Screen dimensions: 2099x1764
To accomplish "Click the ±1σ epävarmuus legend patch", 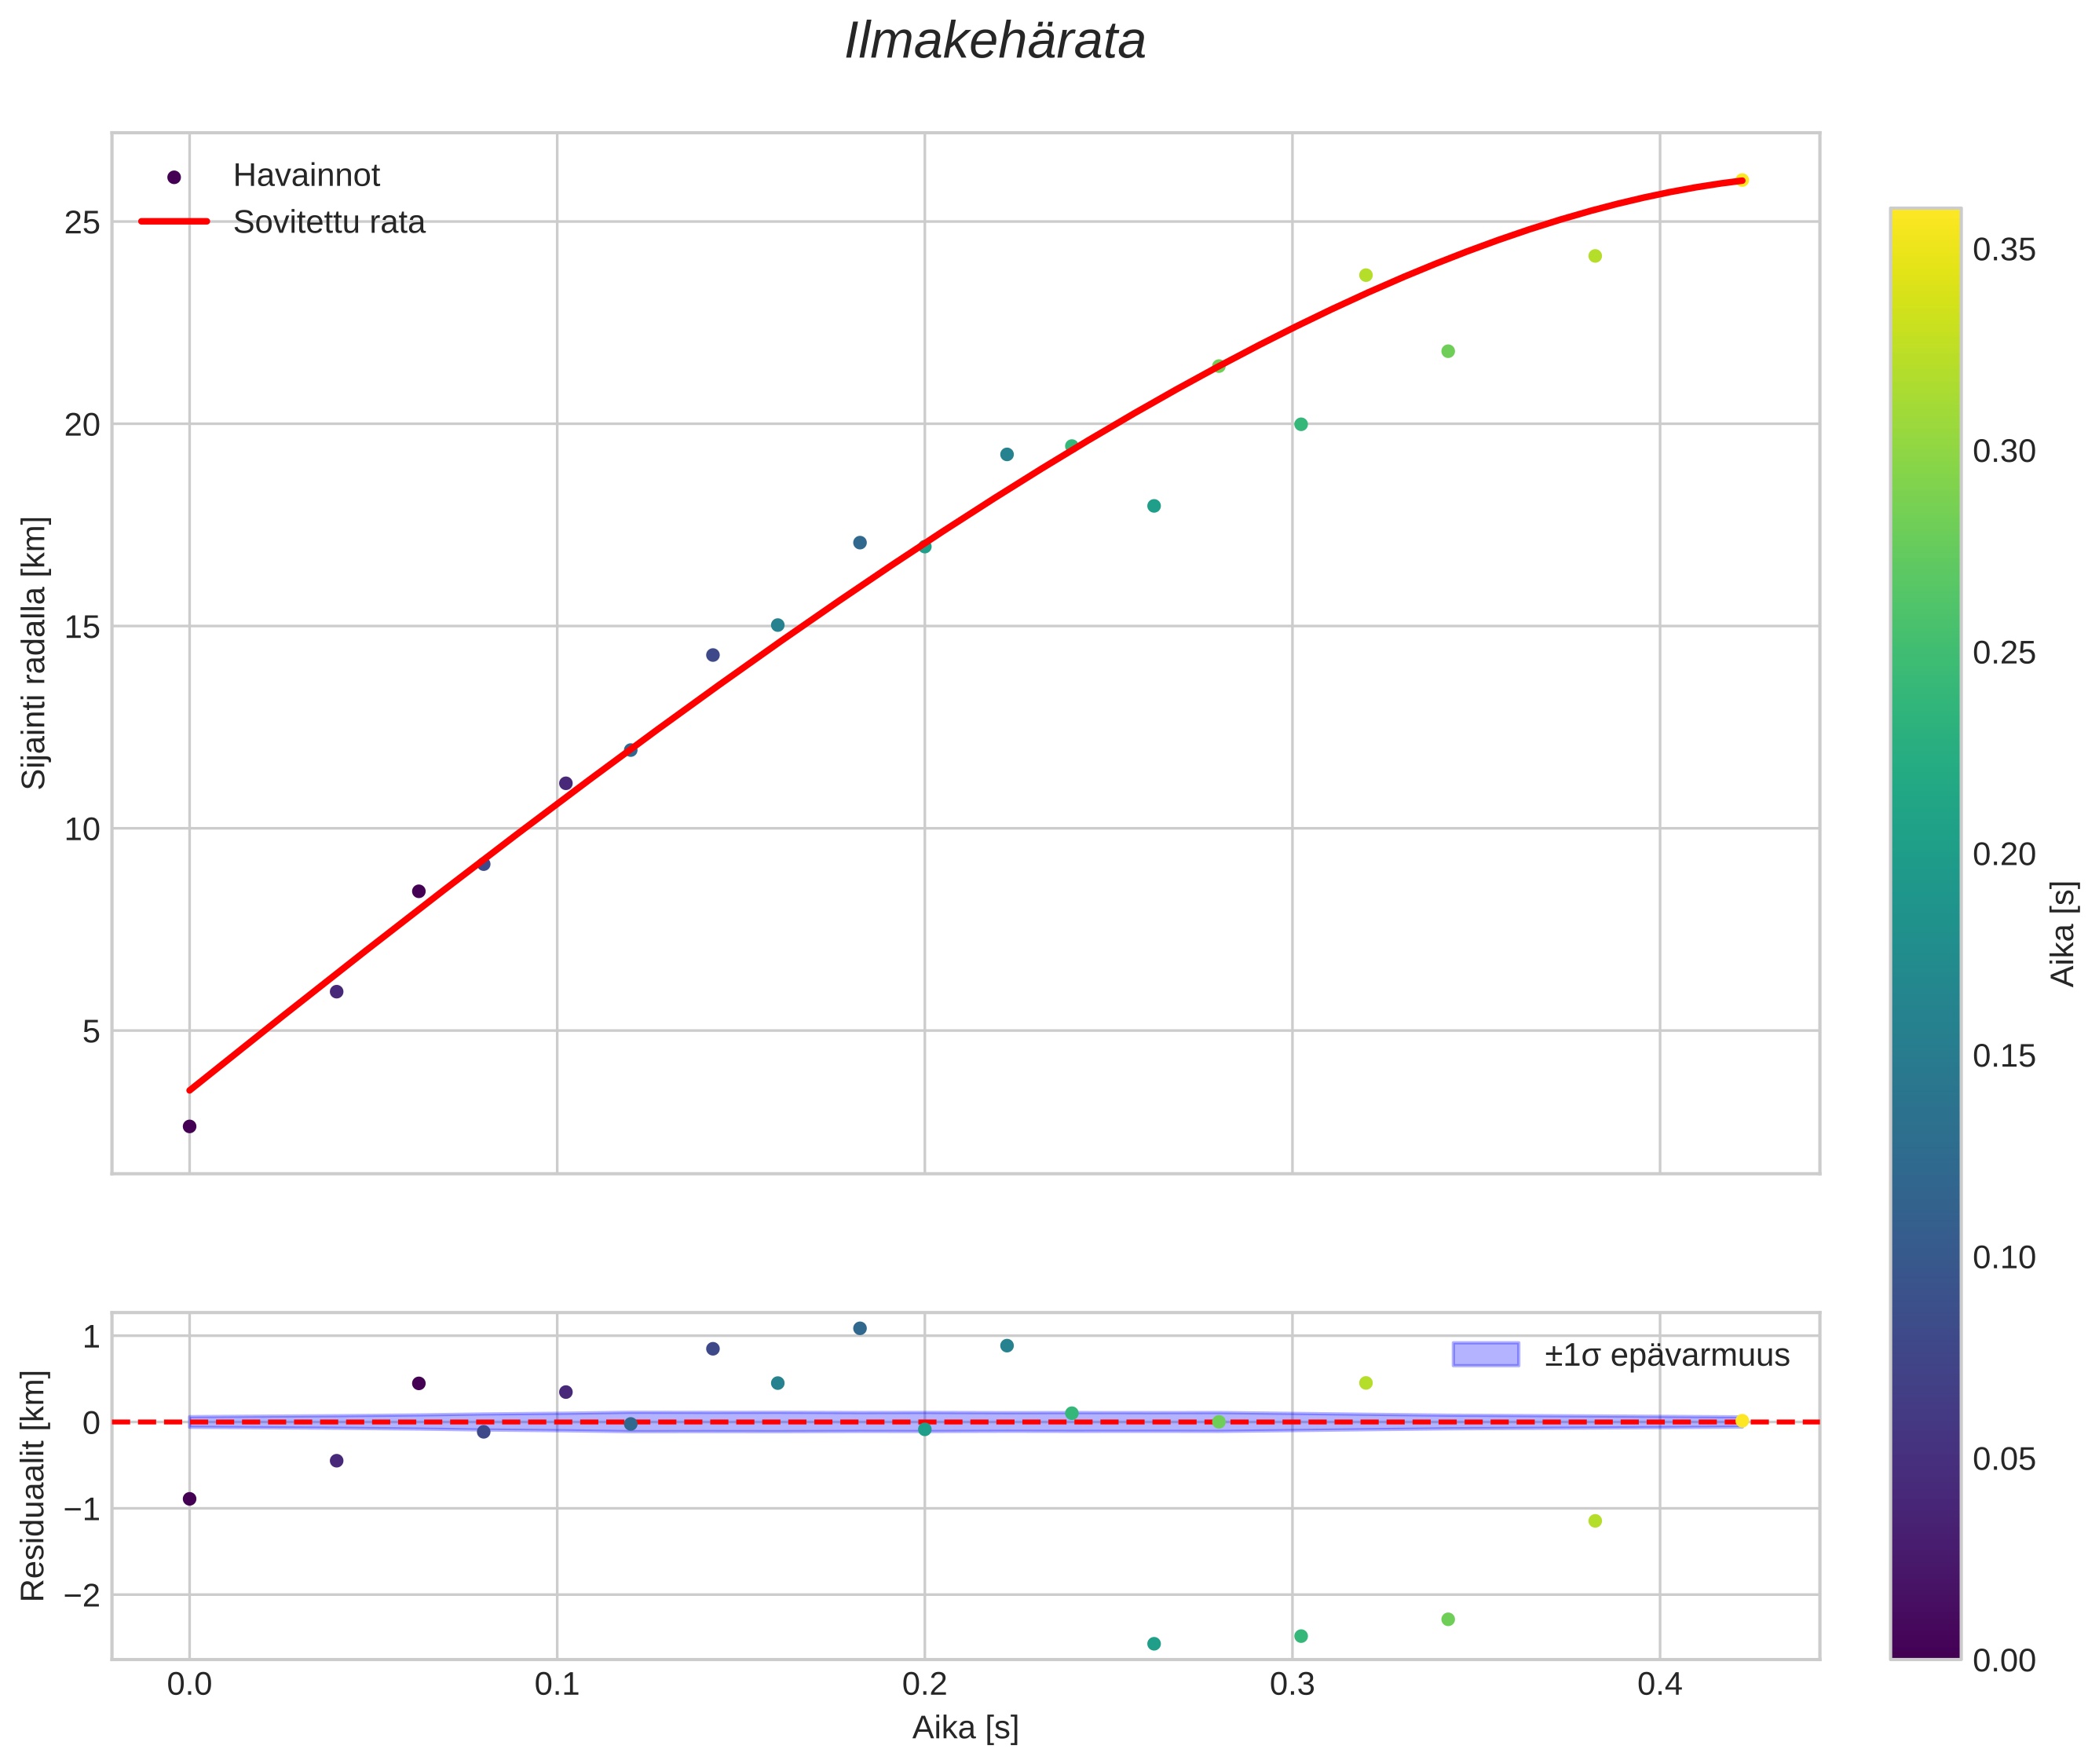I will 1485,1355.
